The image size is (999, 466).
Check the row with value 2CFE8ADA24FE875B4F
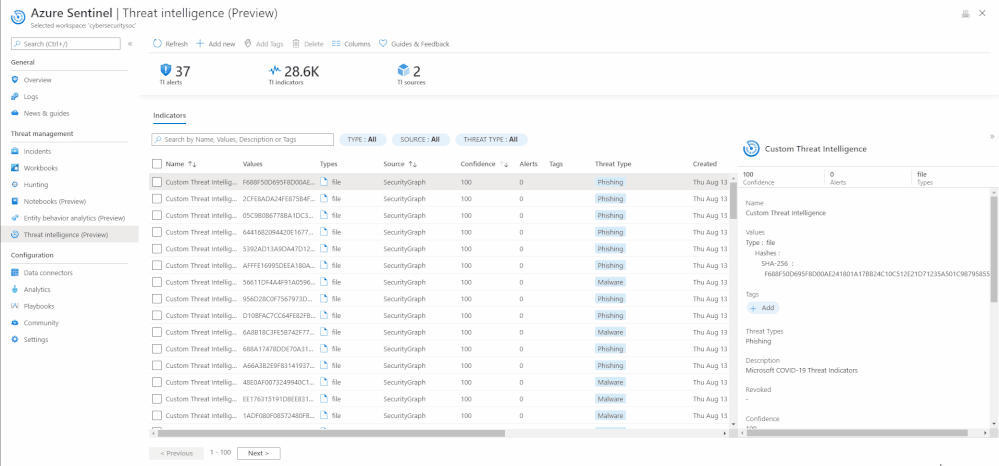pyautogui.click(x=157, y=199)
